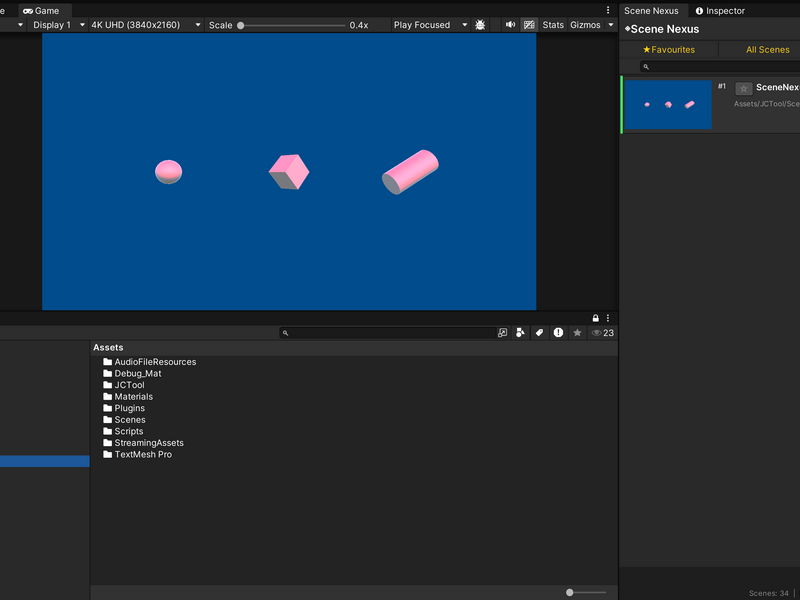Click the open in search window icon

click(x=503, y=333)
